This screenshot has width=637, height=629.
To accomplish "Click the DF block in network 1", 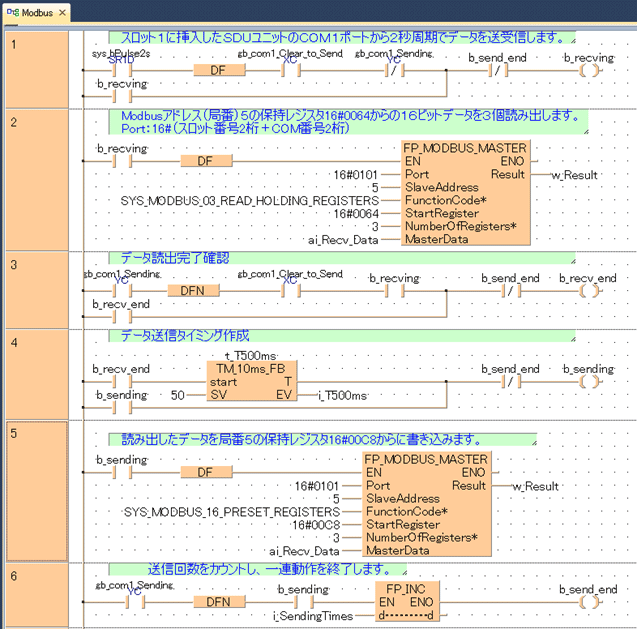I will [x=220, y=71].
